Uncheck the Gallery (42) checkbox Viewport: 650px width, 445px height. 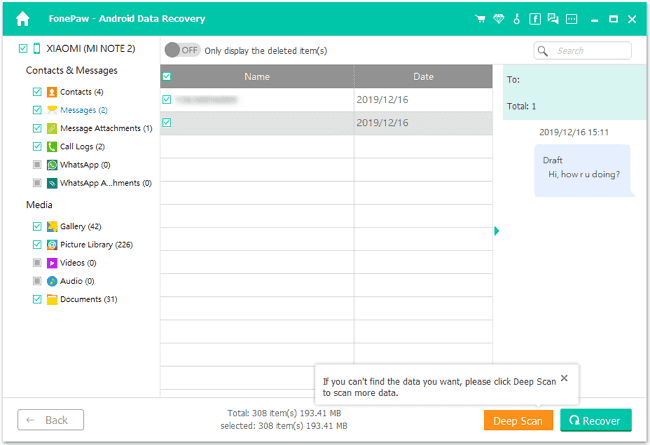click(37, 226)
